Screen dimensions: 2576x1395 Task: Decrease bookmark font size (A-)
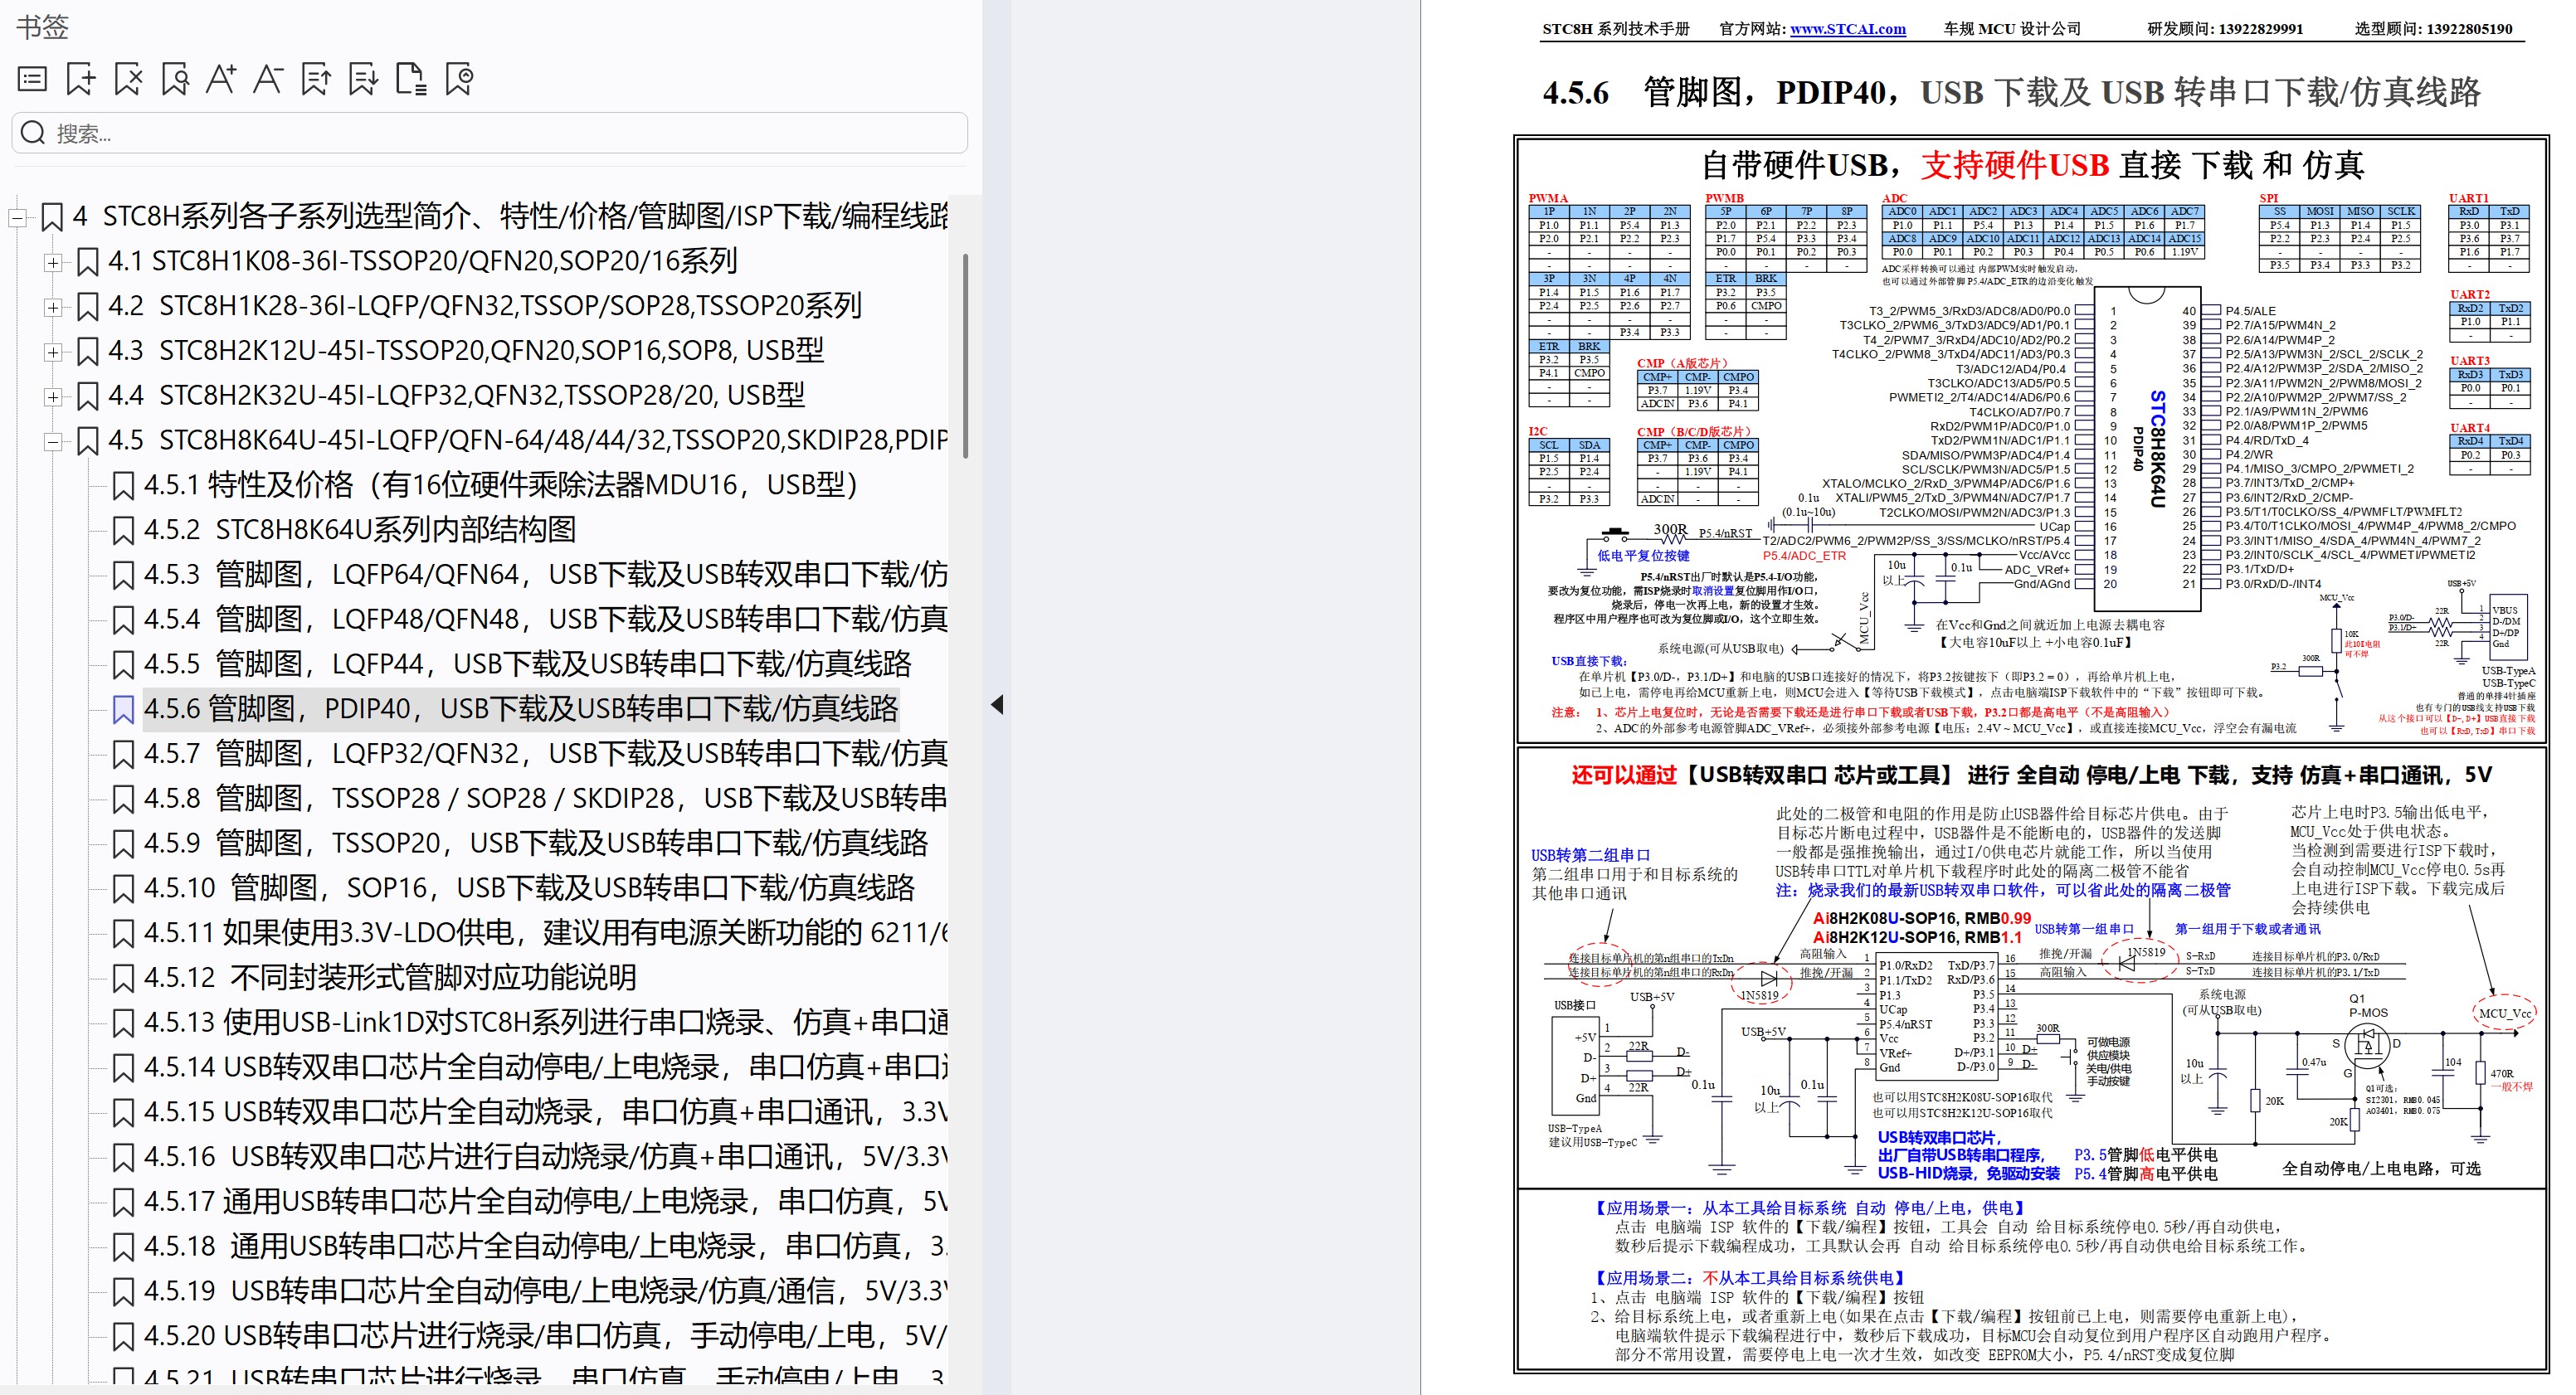268,79
